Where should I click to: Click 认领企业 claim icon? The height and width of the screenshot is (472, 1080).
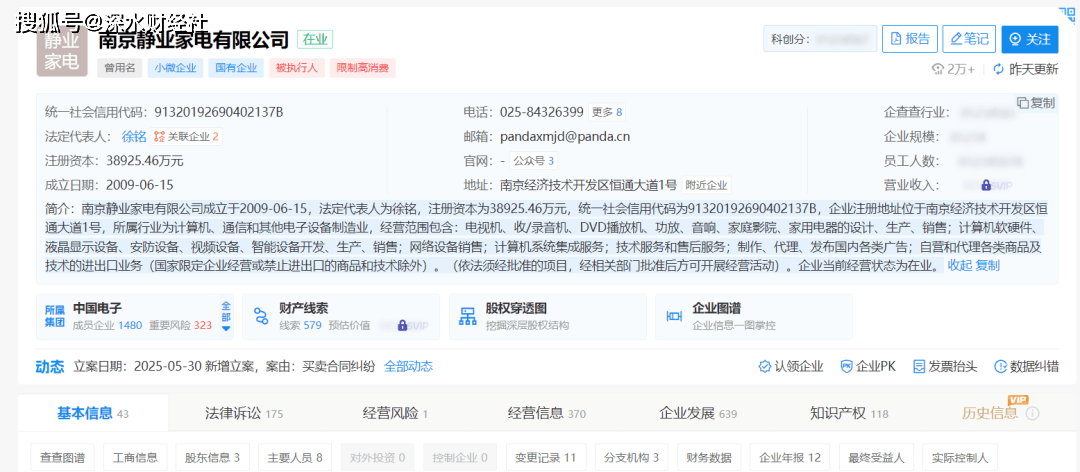[764, 367]
